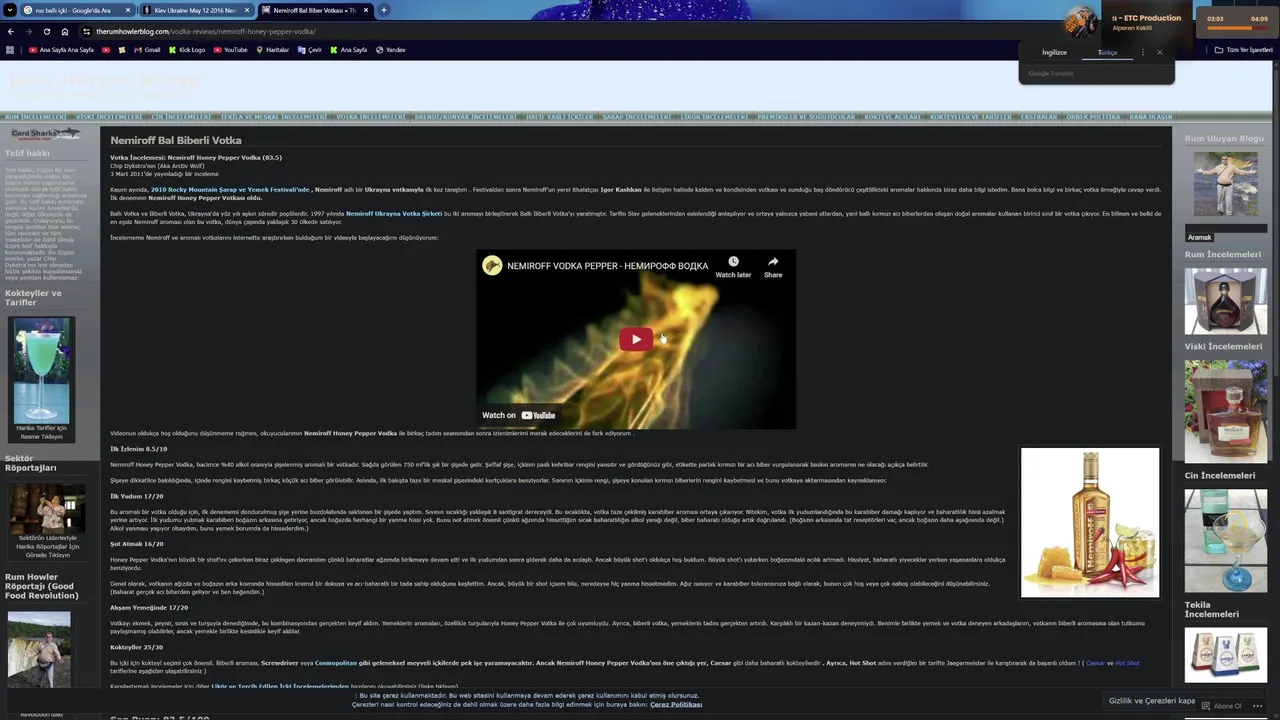The width and height of the screenshot is (1280, 720).
Task: Play the Nemiroff Vodka Pepper YouTube video
Action: [x=636, y=339]
